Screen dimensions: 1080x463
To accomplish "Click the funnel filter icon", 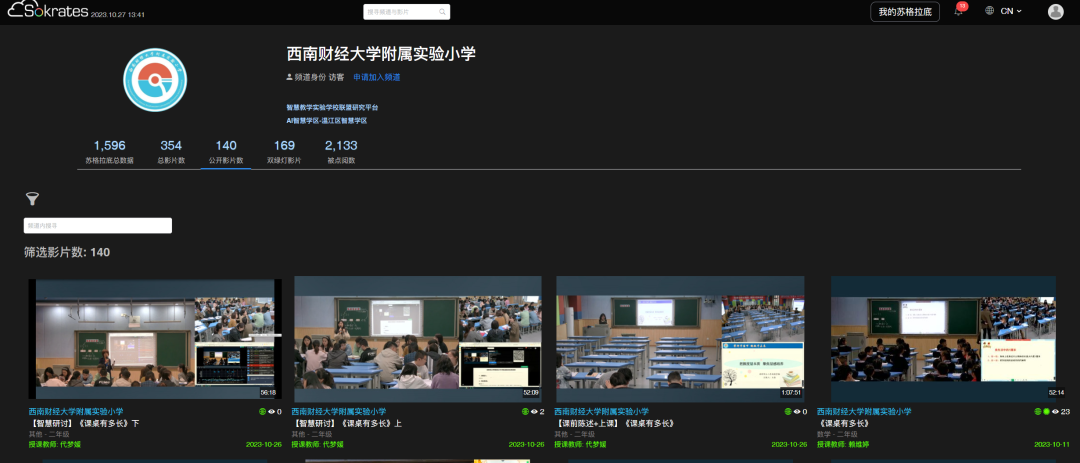I will coord(32,199).
